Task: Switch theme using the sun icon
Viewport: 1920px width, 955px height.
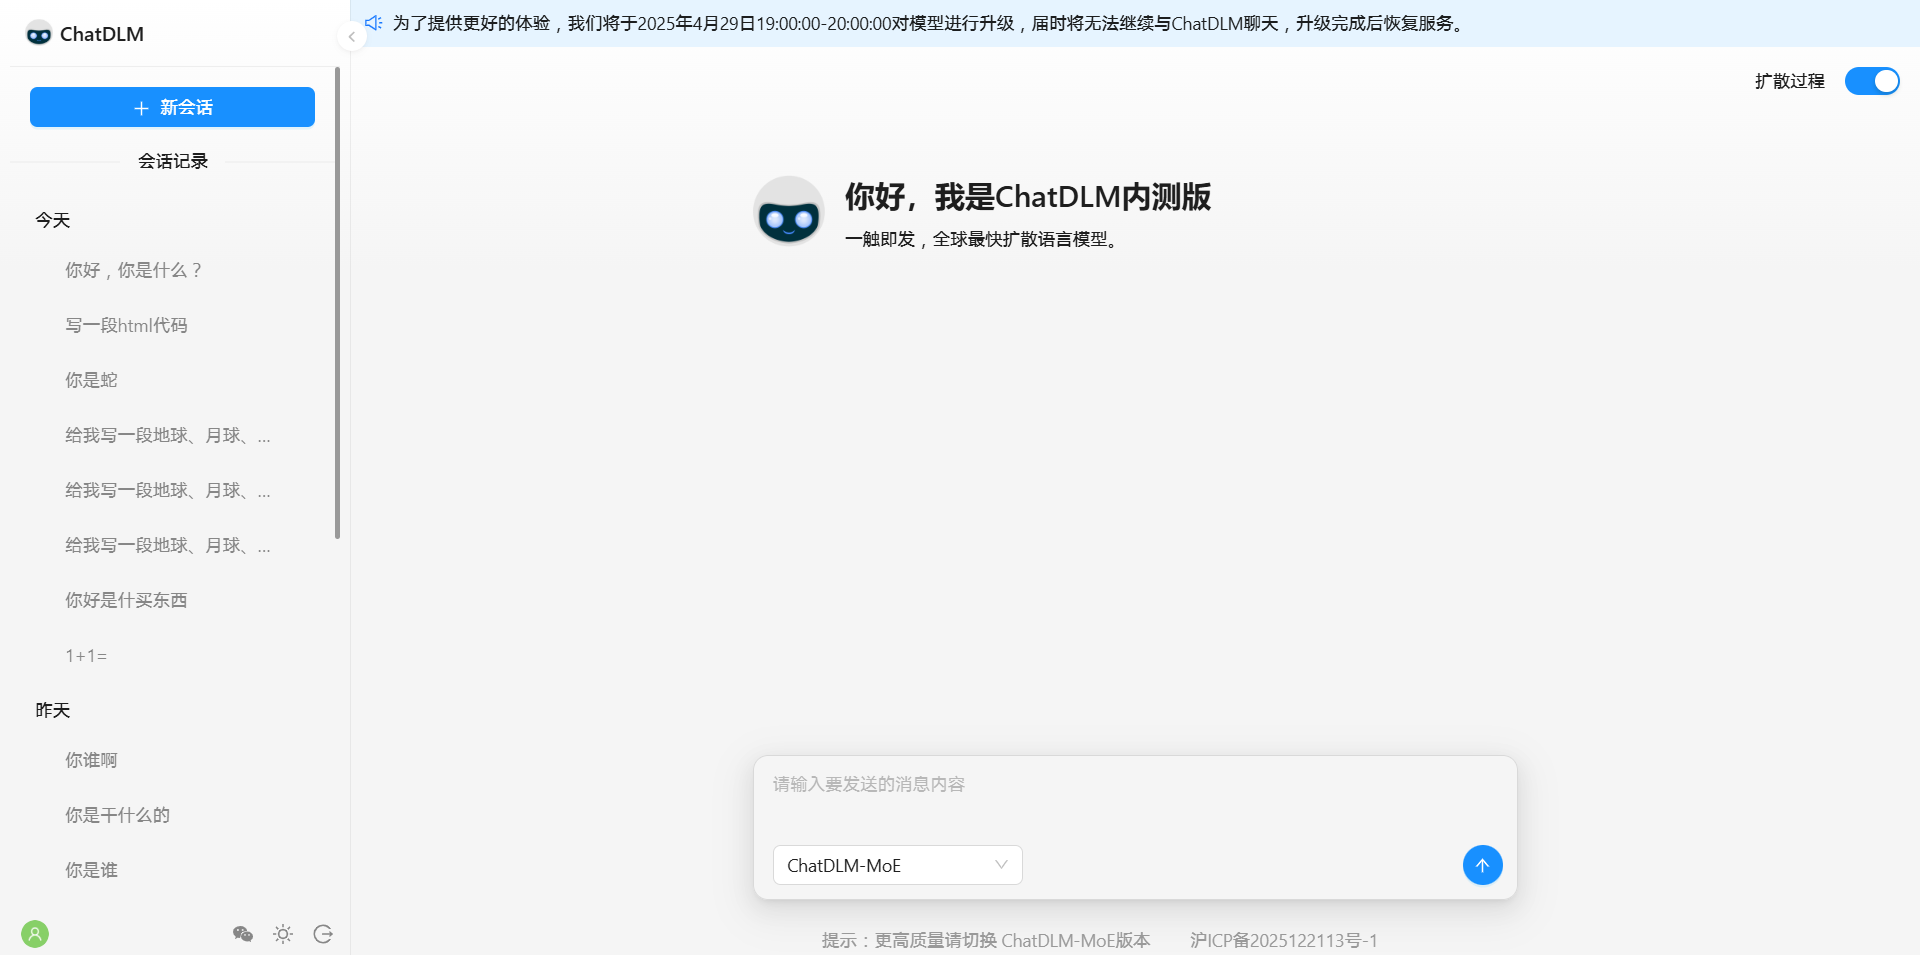Action: (x=283, y=934)
